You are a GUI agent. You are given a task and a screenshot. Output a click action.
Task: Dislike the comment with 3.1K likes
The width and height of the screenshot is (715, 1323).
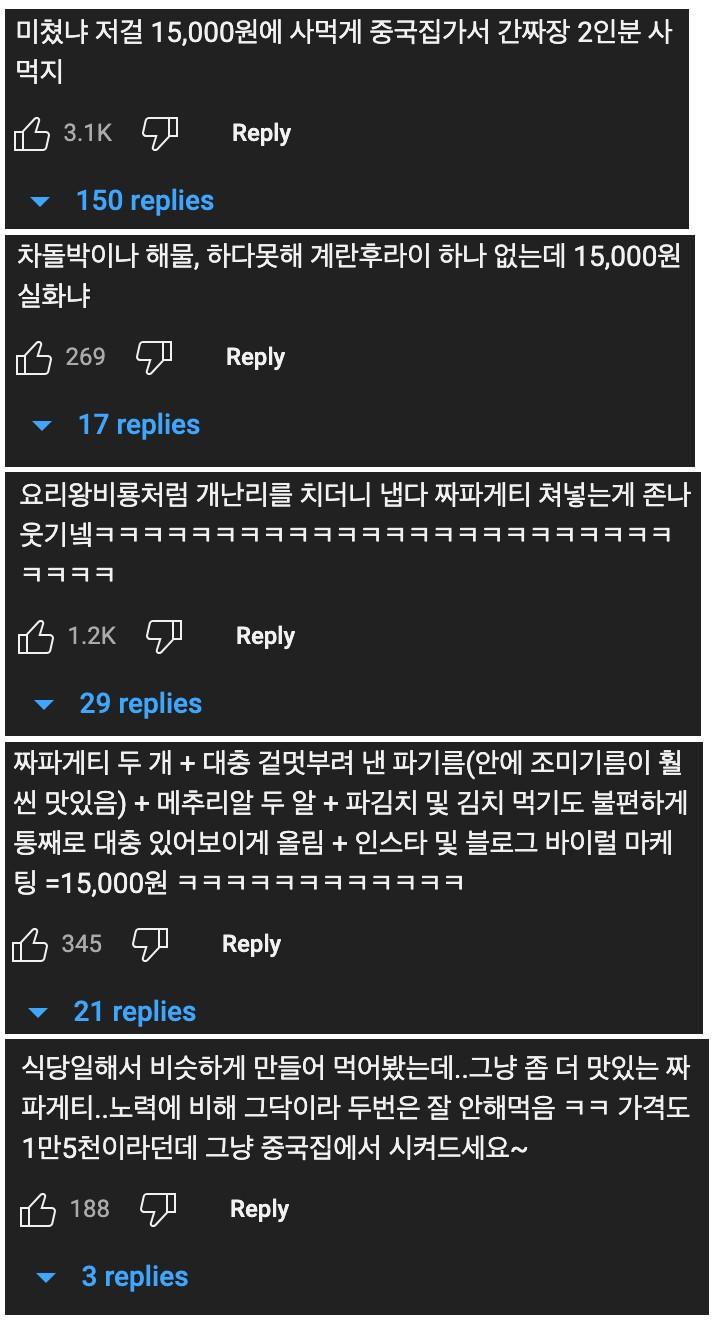tap(160, 134)
